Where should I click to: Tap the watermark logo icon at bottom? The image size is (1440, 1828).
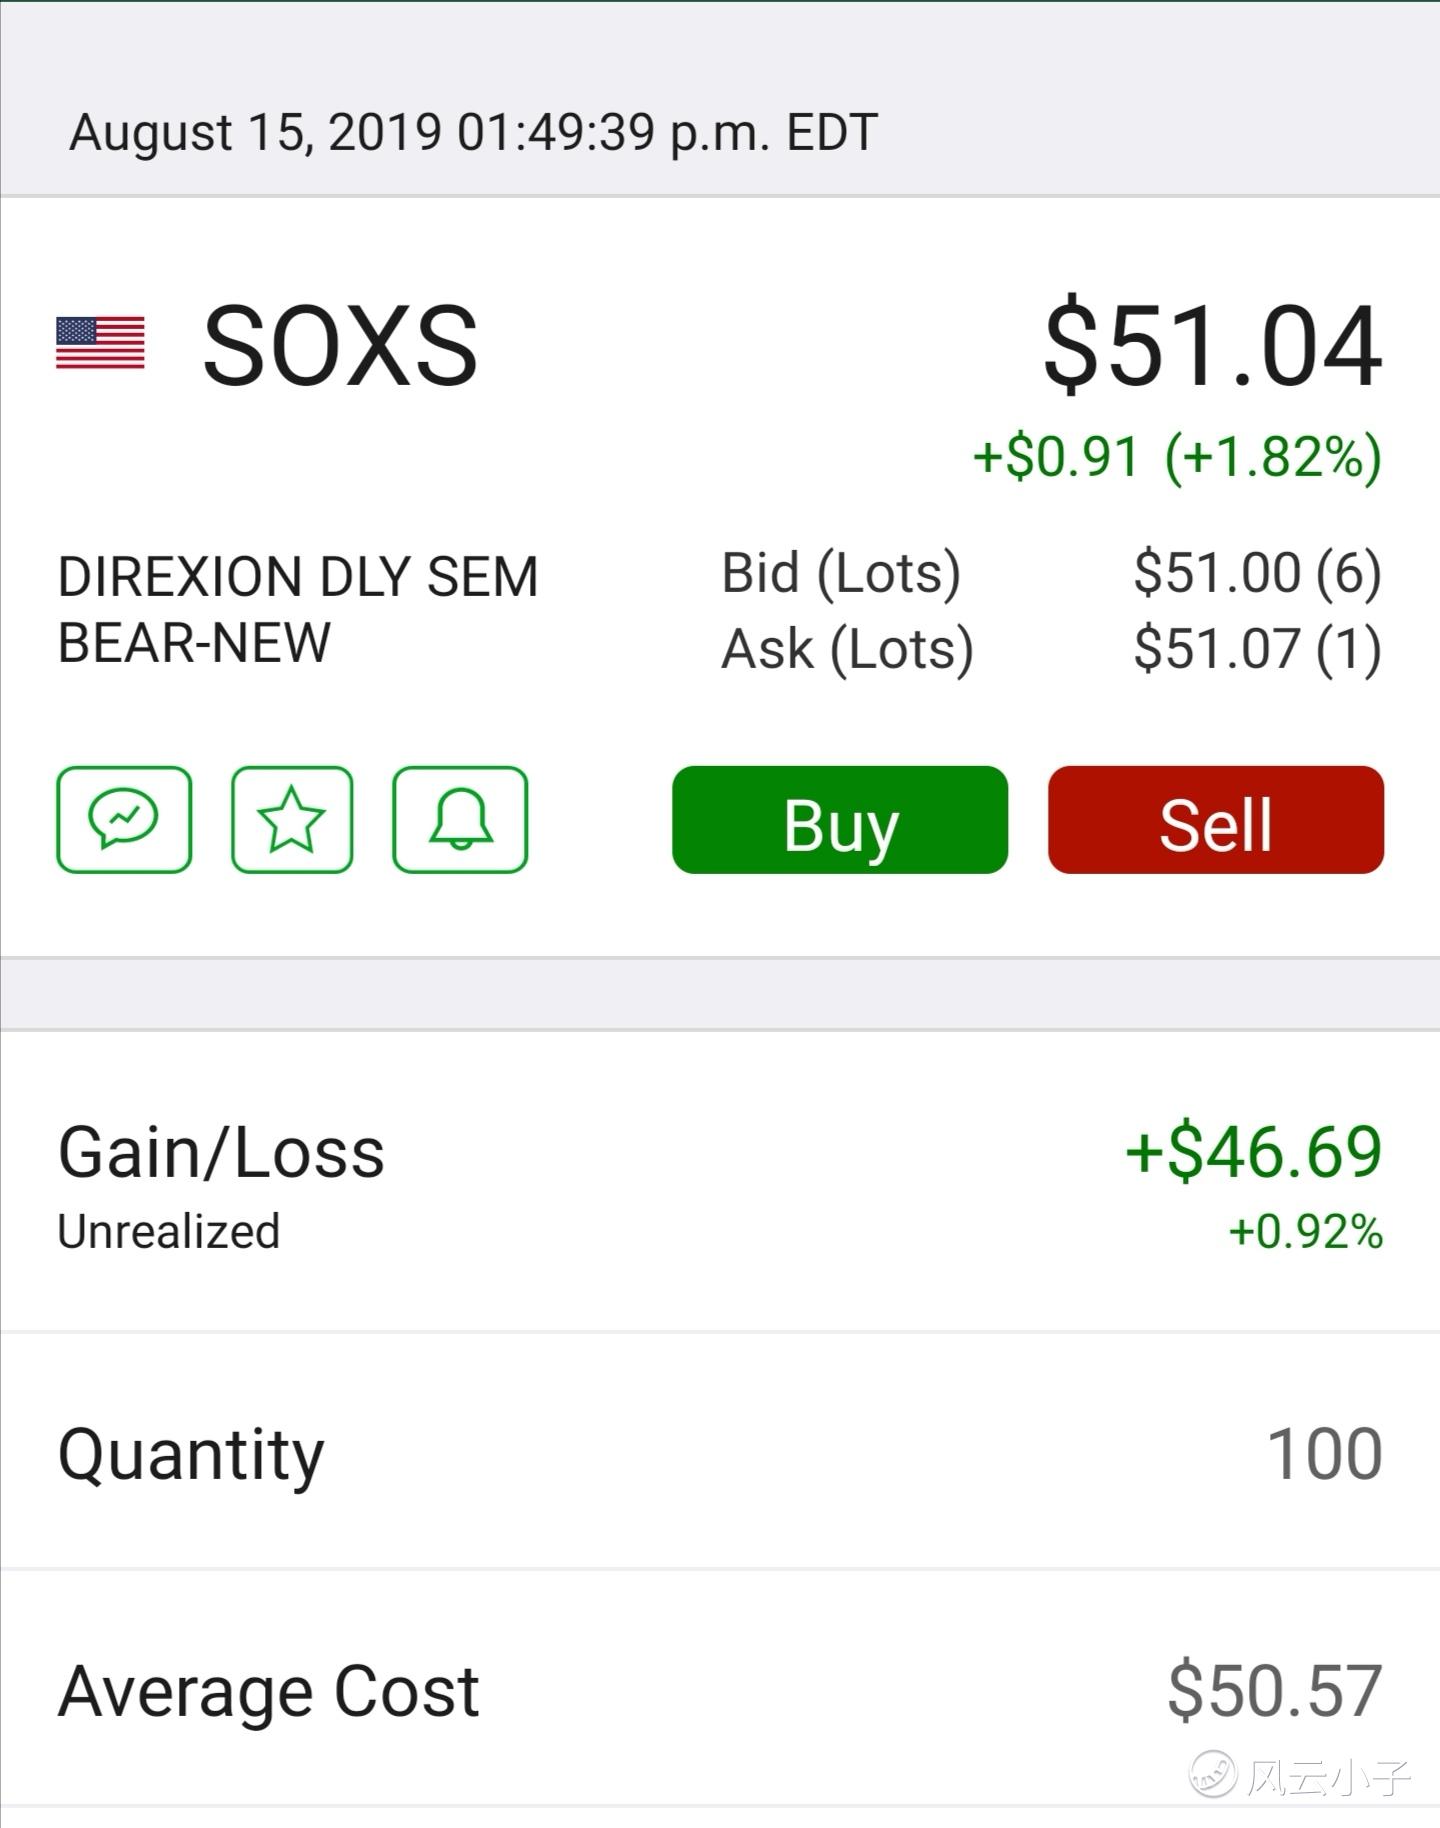click(x=1213, y=1775)
